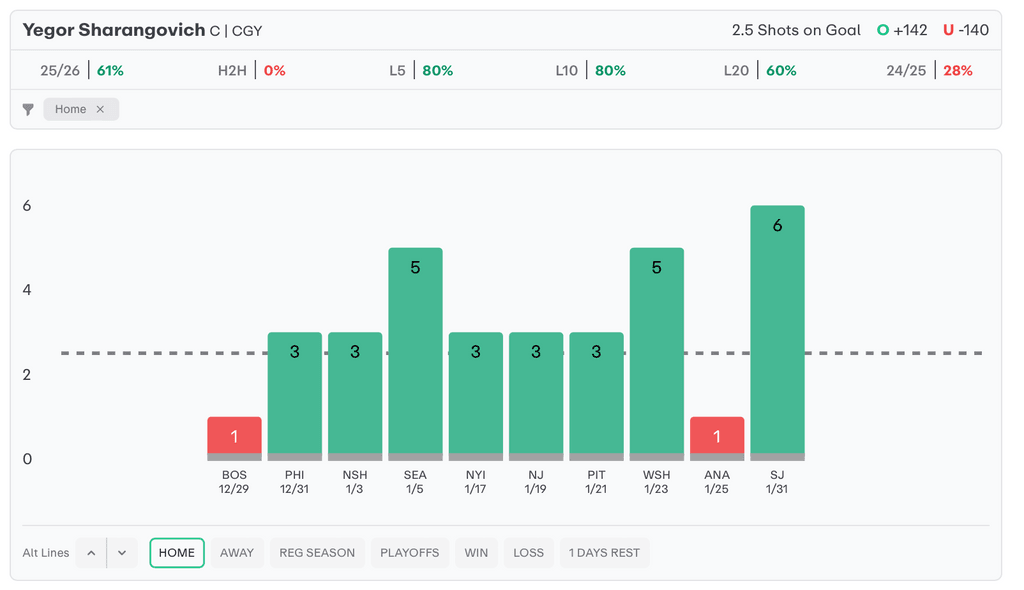Click the filter funnel icon
This screenshot has height=590, width=1024.
click(x=28, y=110)
